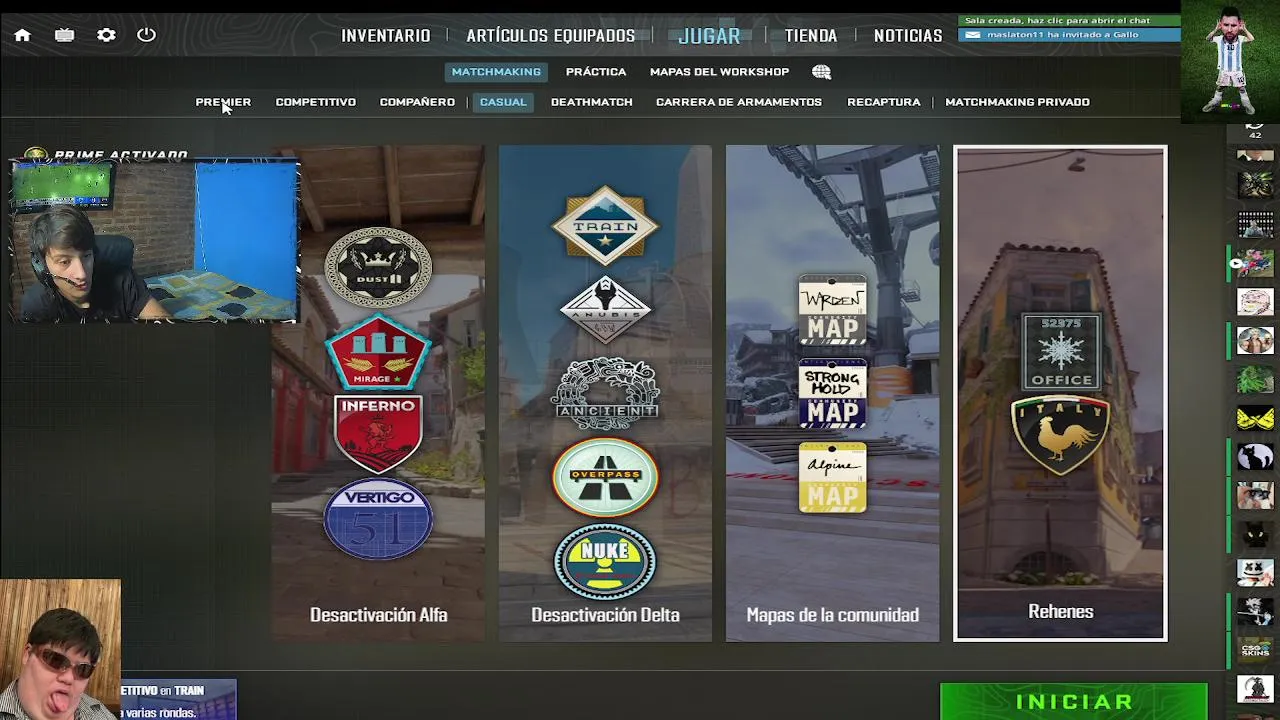1280x720 pixels.
Task: Select the Stronghold community map tag
Action: (833, 394)
